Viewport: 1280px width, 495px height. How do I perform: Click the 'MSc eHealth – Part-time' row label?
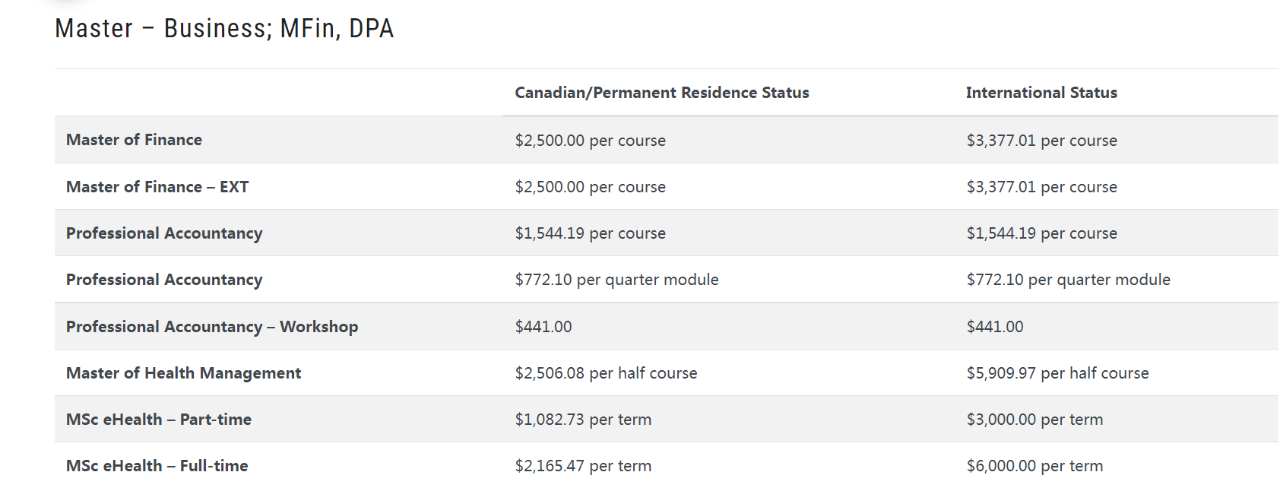(159, 420)
